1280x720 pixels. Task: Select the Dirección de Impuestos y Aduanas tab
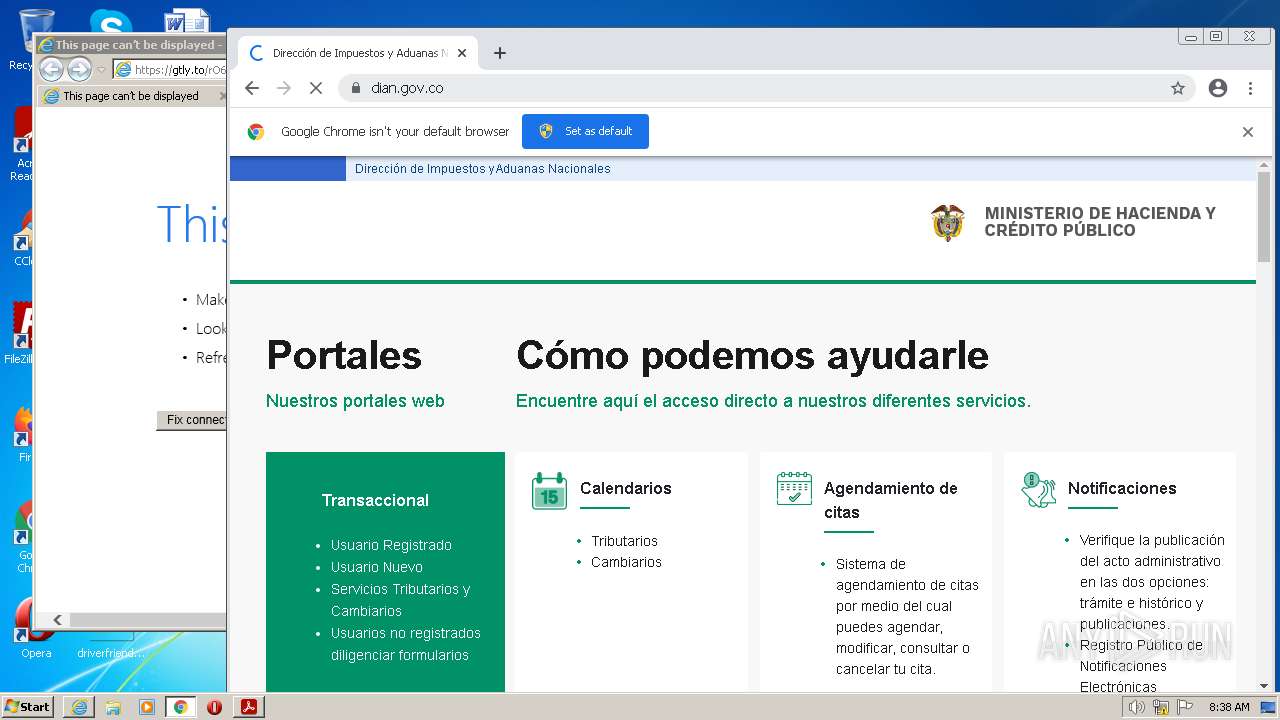tap(357, 53)
